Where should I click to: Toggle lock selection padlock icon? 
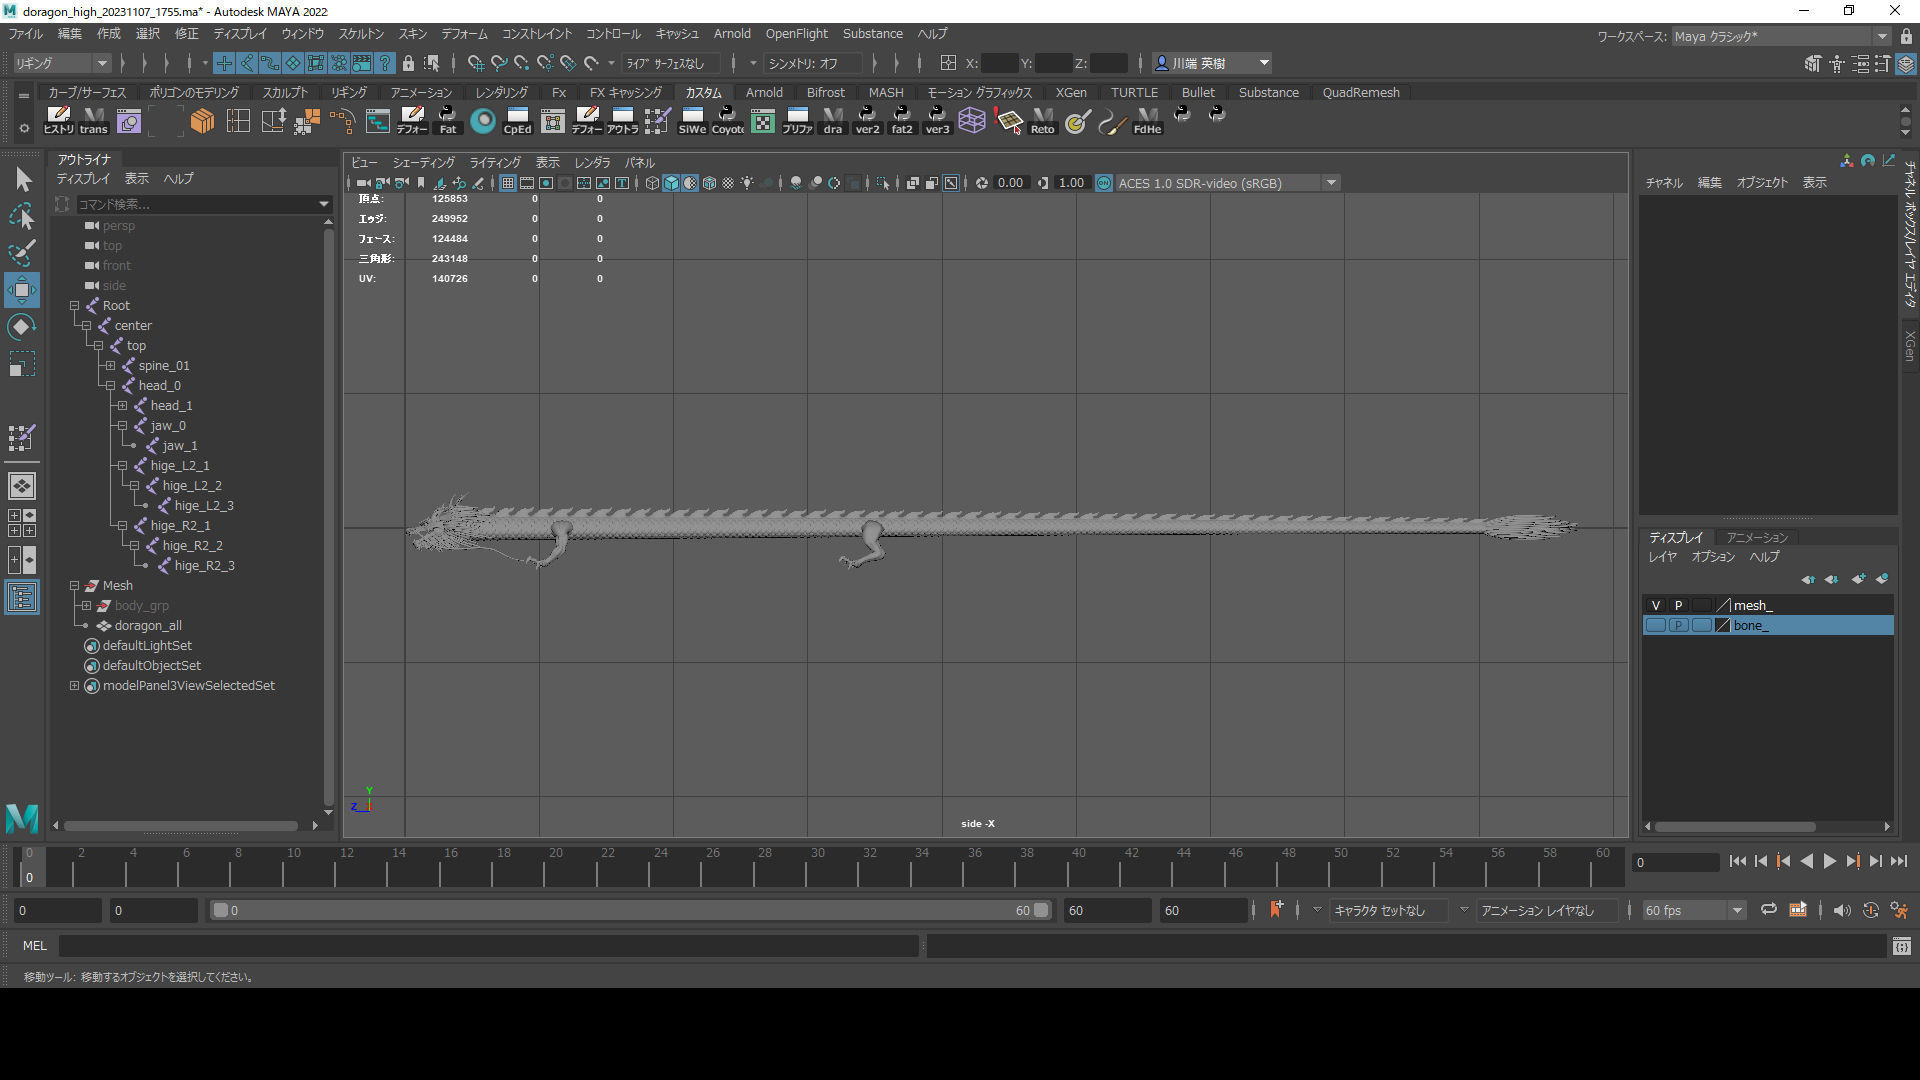pos(408,63)
